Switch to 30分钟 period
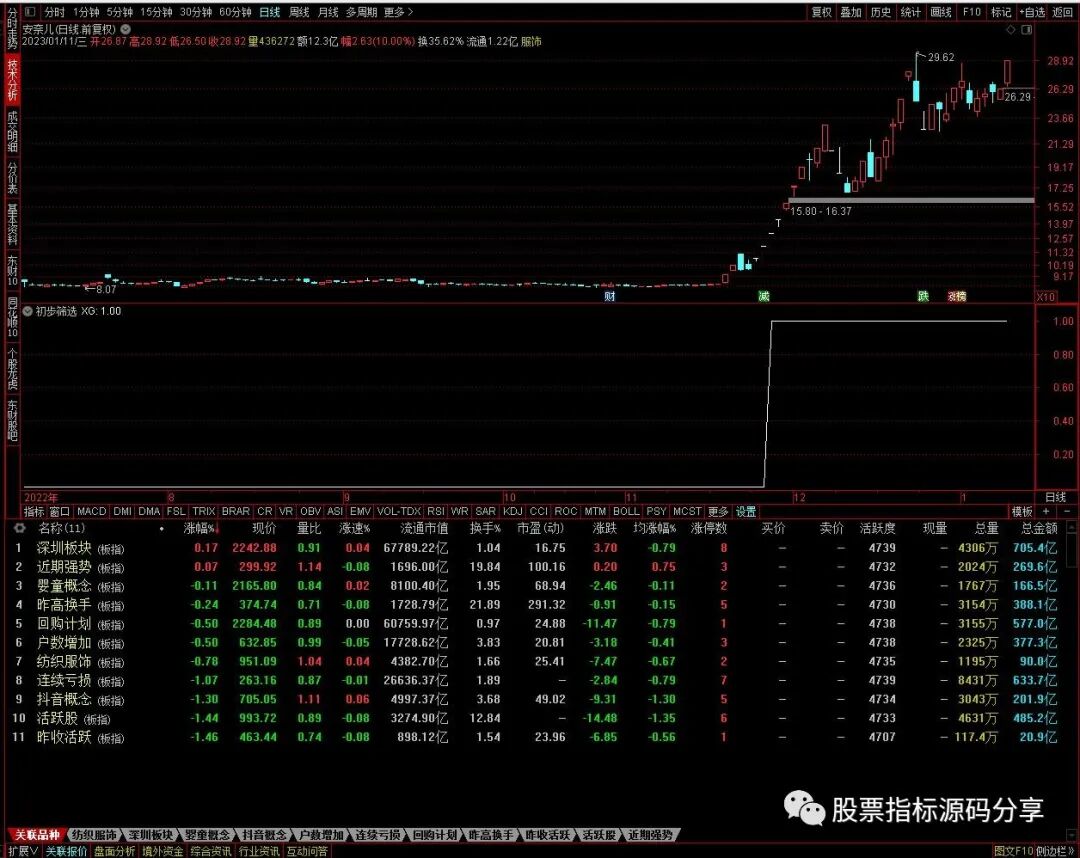This screenshot has width=1080, height=858. [196, 12]
